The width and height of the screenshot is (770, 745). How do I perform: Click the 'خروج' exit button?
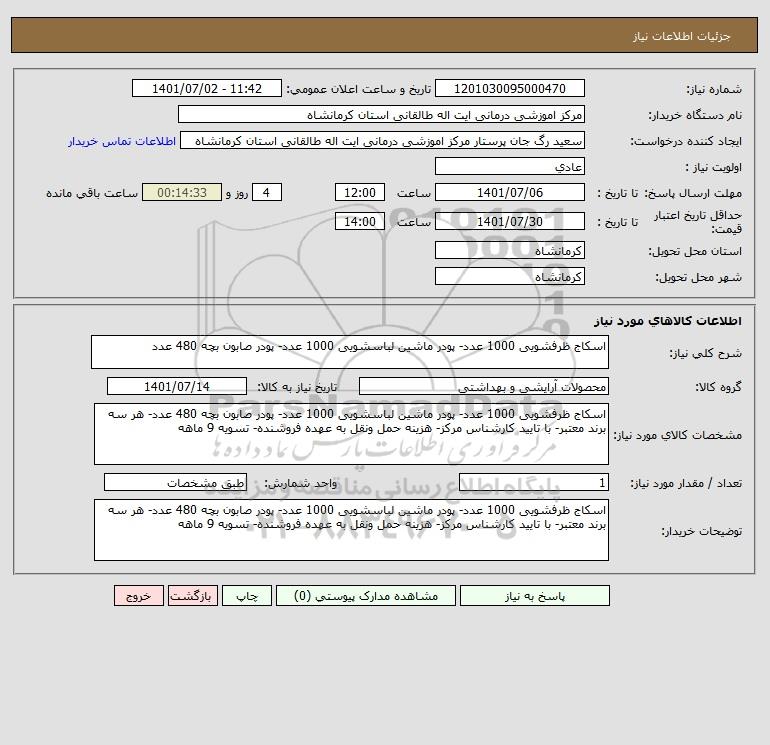click(138, 596)
